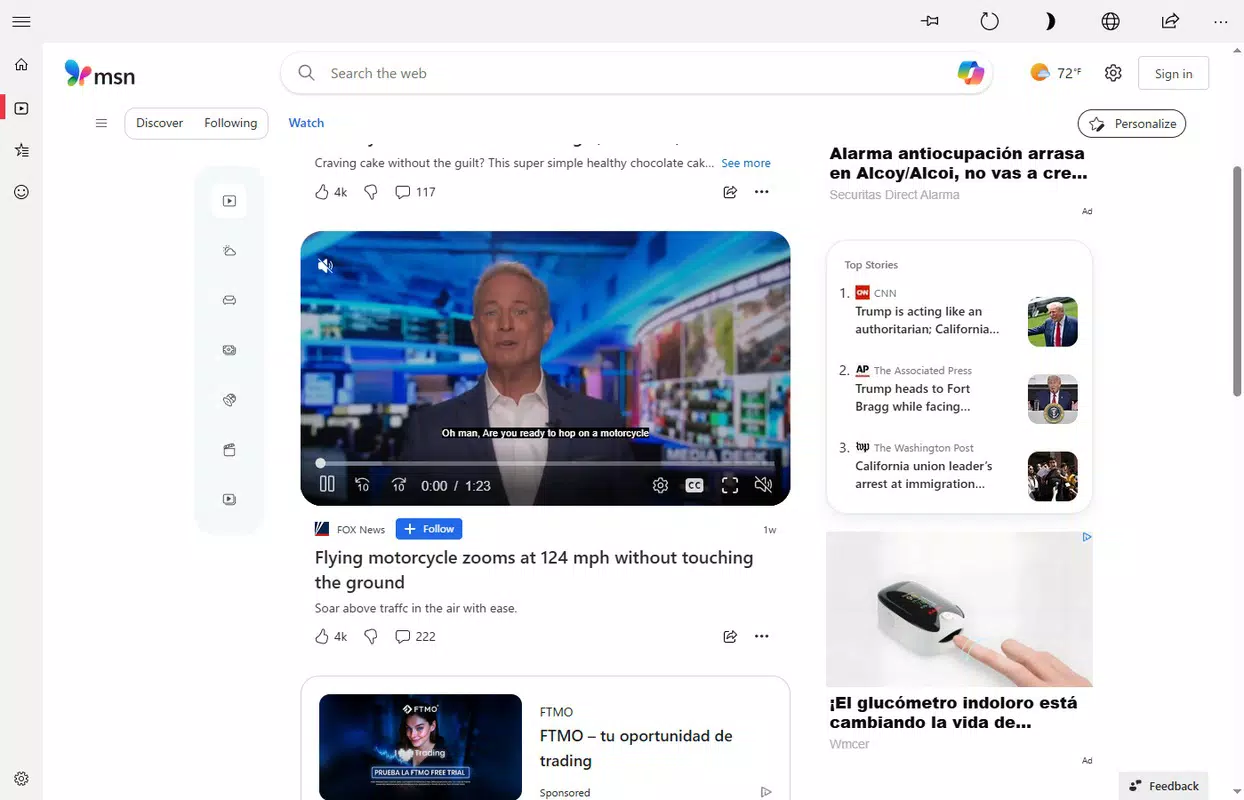This screenshot has width=1244, height=800.
Task: Click the search magnifier icon
Action: pos(307,73)
